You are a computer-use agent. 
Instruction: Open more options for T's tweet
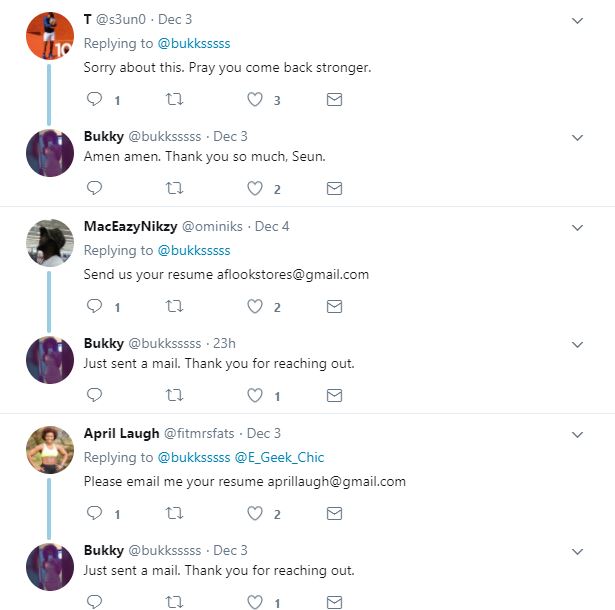pos(577,20)
